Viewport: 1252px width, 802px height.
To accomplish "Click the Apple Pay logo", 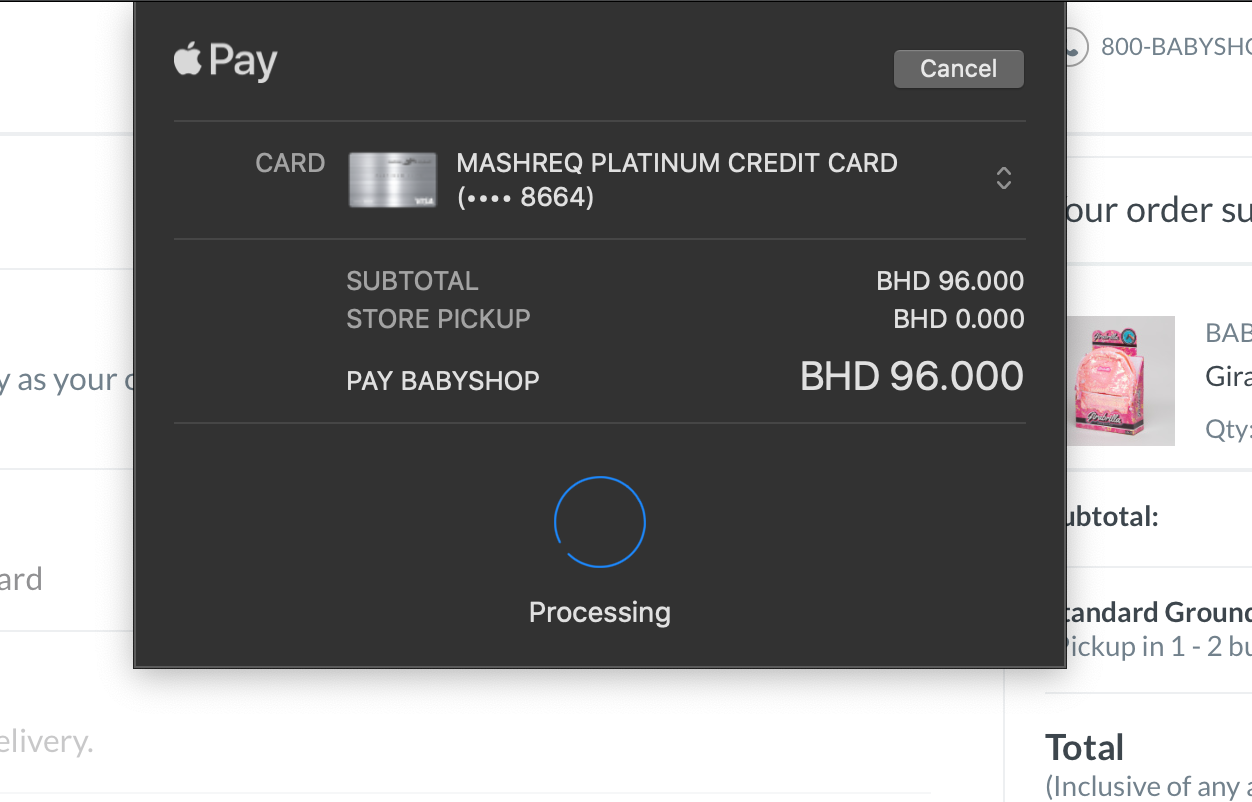I will pyautogui.click(x=226, y=61).
